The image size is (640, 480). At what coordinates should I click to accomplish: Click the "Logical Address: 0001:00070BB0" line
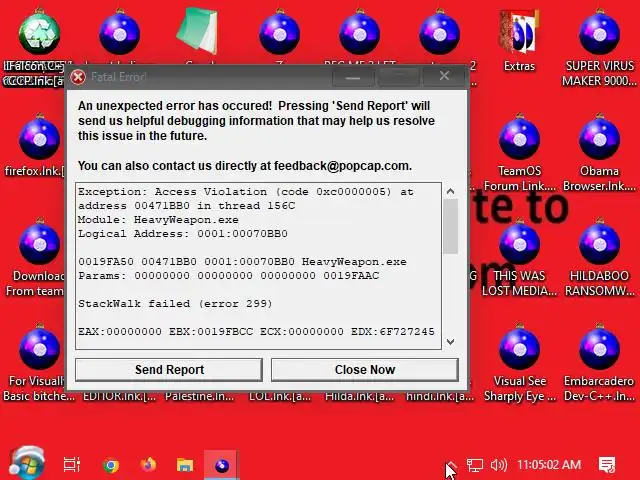point(183,234)
